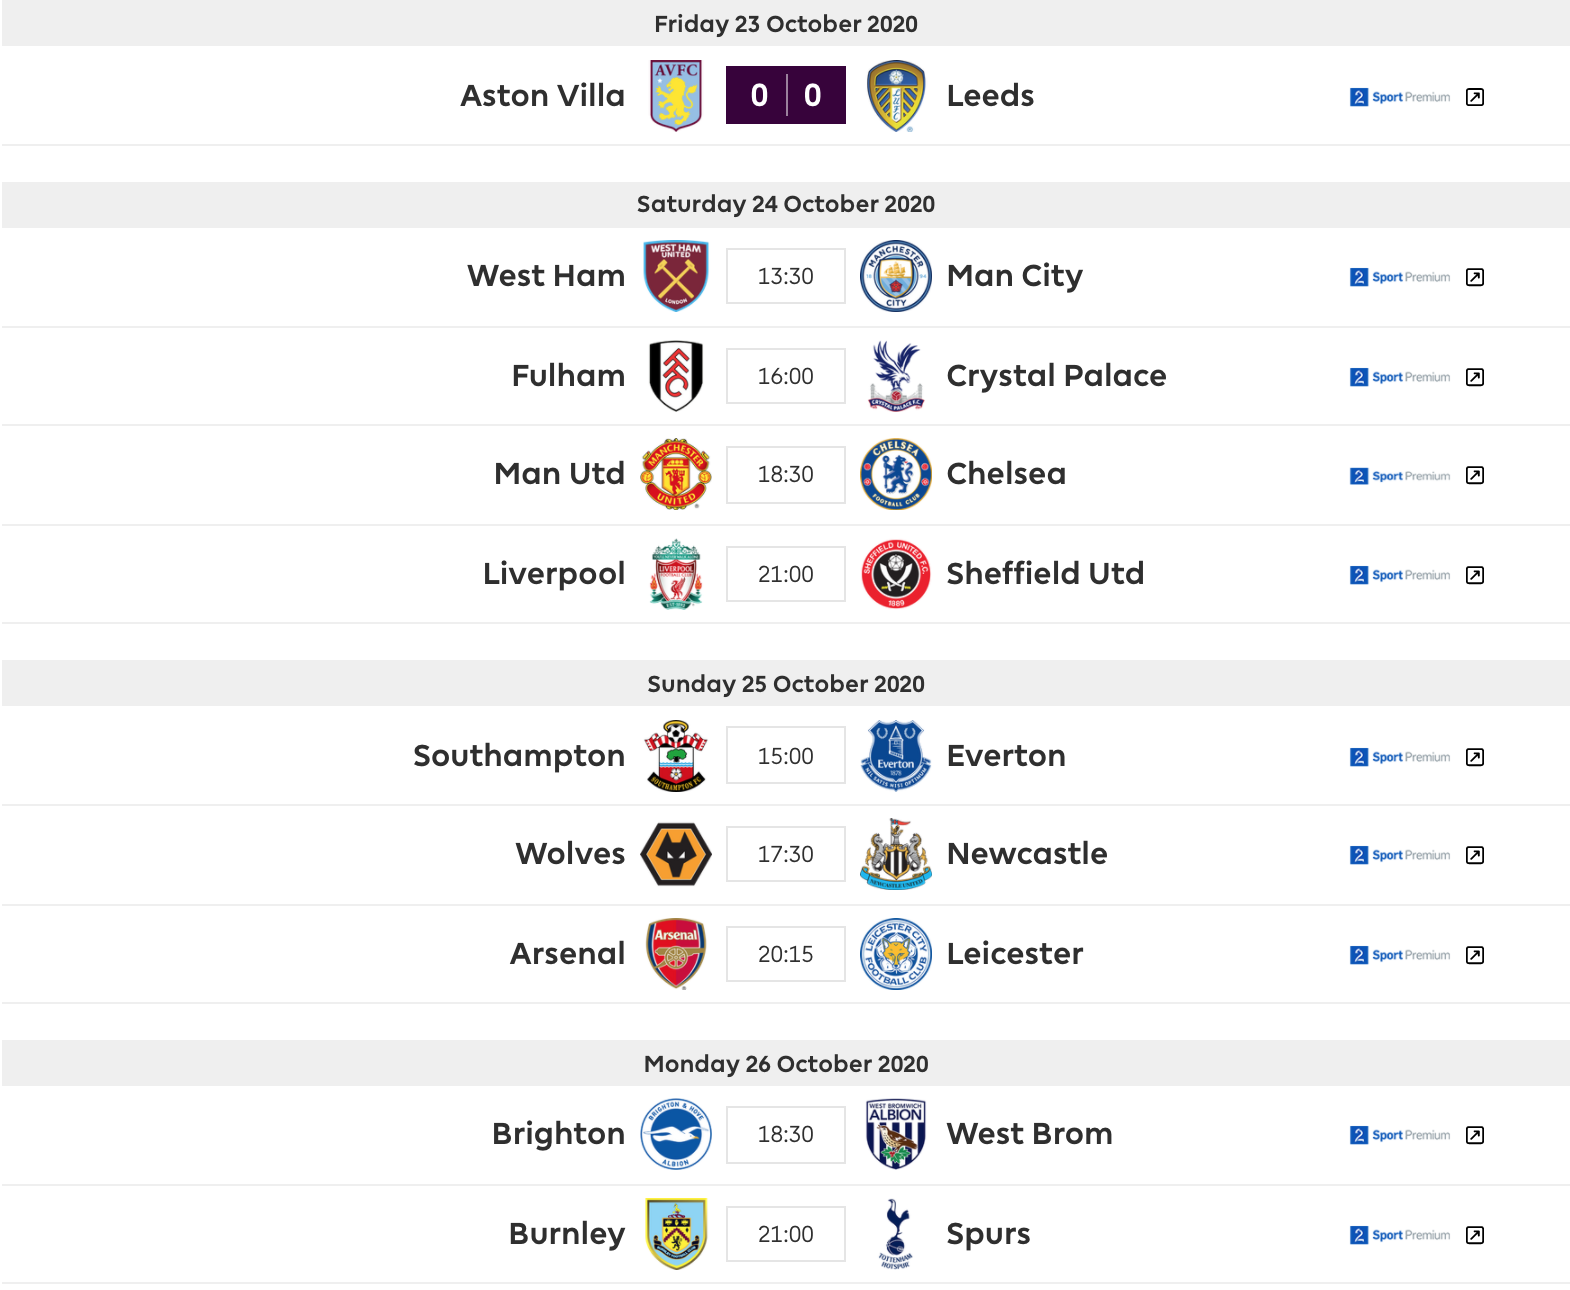The height and width of the screenshot is (1290, 1570).
Task: Click the Fulham club badge
Action: [676, 375]
